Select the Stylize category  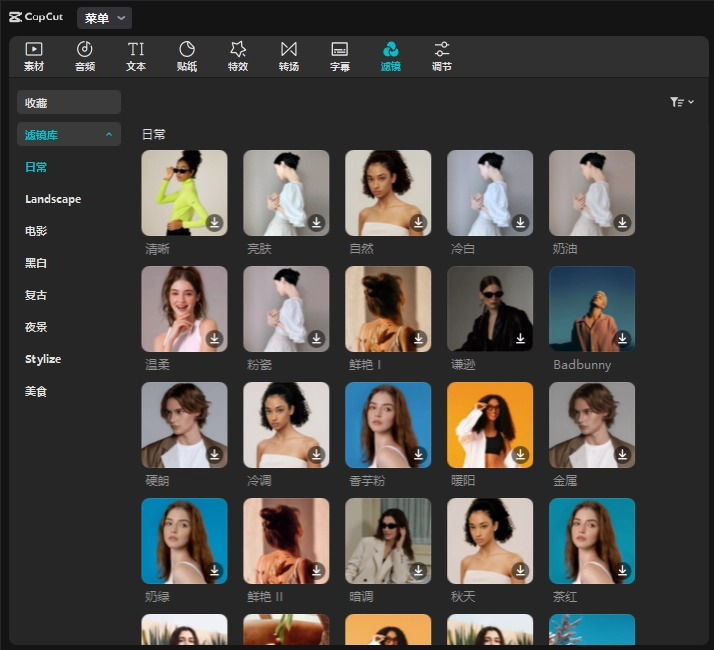coord(43,359)
